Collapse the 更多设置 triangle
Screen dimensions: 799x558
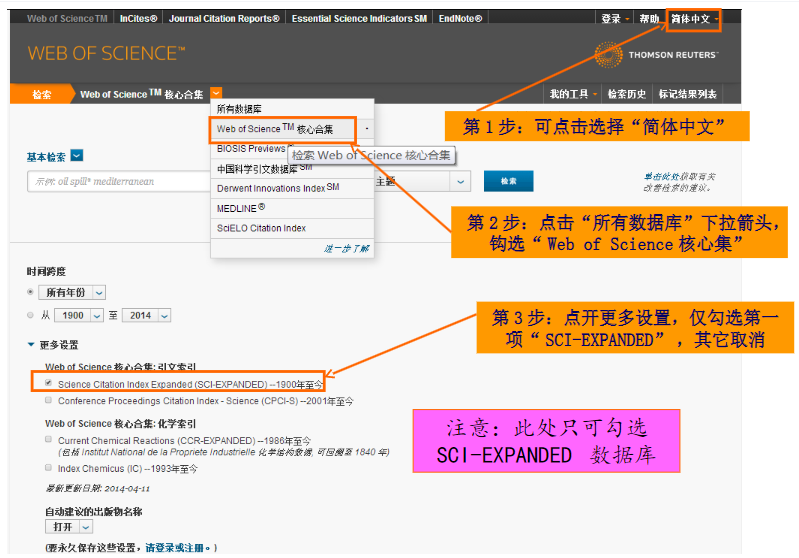(31, 345)
